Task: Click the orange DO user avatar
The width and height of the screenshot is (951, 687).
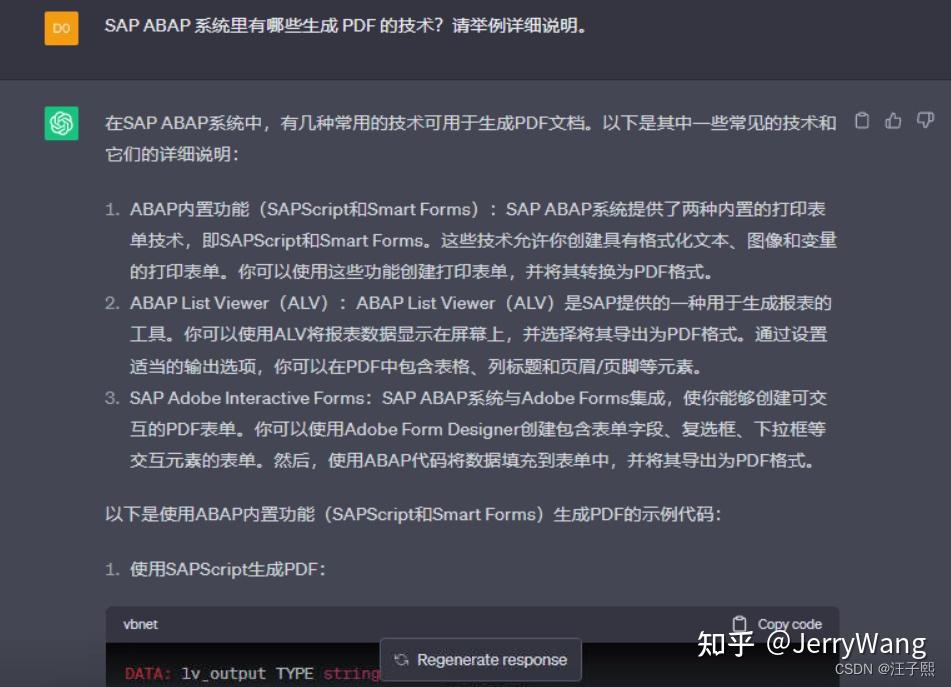Action: pos(61,28)
